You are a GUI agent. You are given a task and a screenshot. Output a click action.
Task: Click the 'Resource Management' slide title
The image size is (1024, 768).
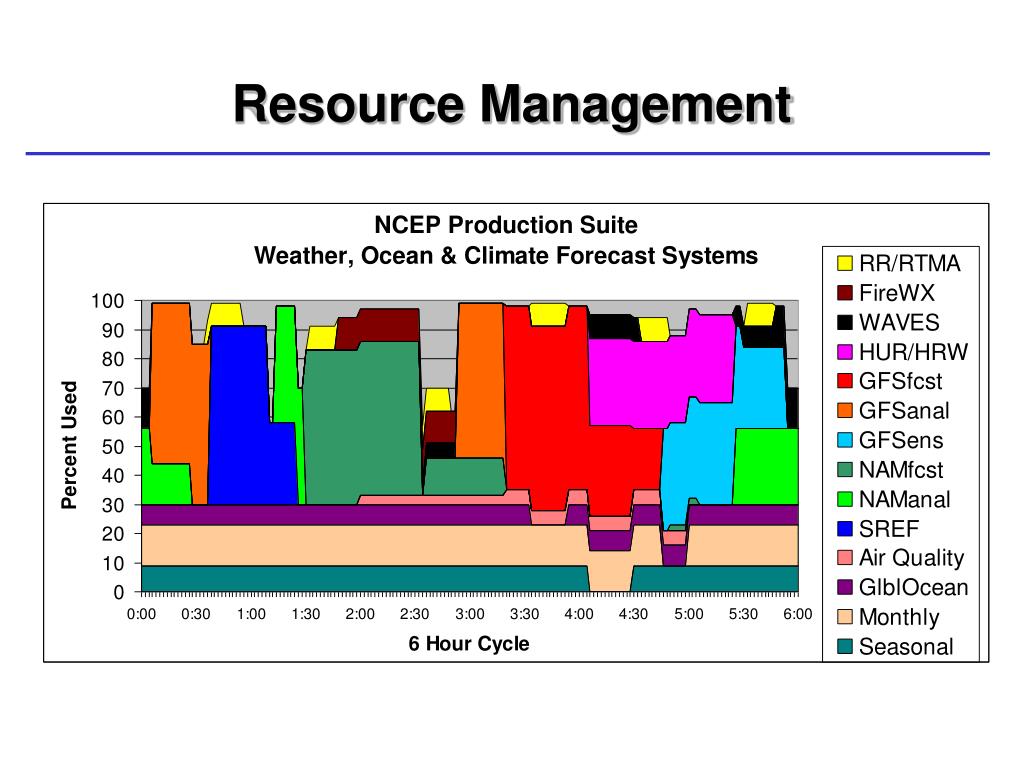(x=513, y=104)
